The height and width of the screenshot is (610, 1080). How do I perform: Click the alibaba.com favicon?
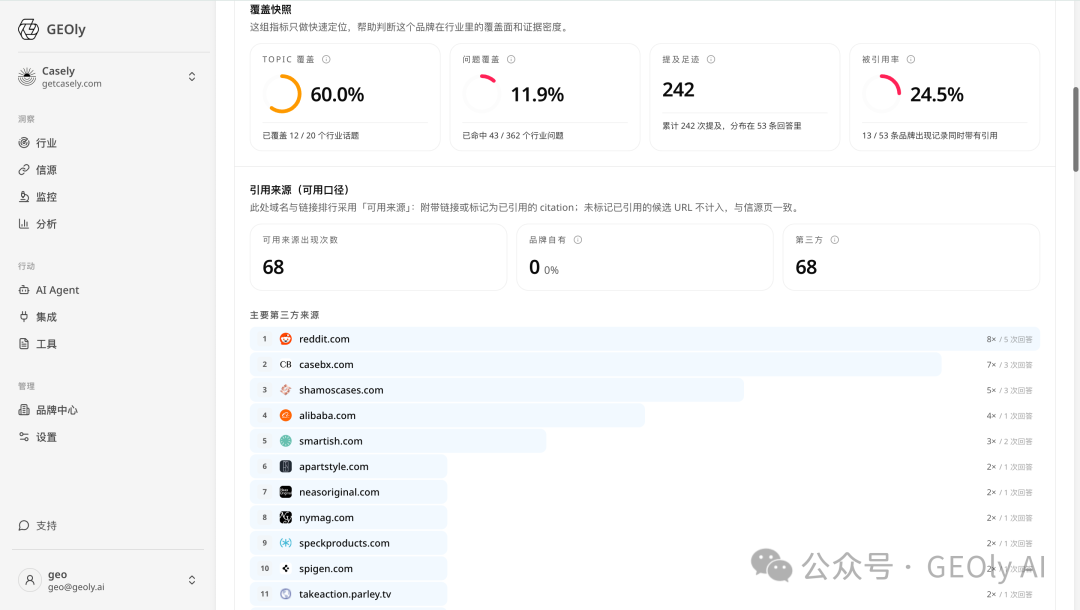pyautogui.click(x=286, y=415)
